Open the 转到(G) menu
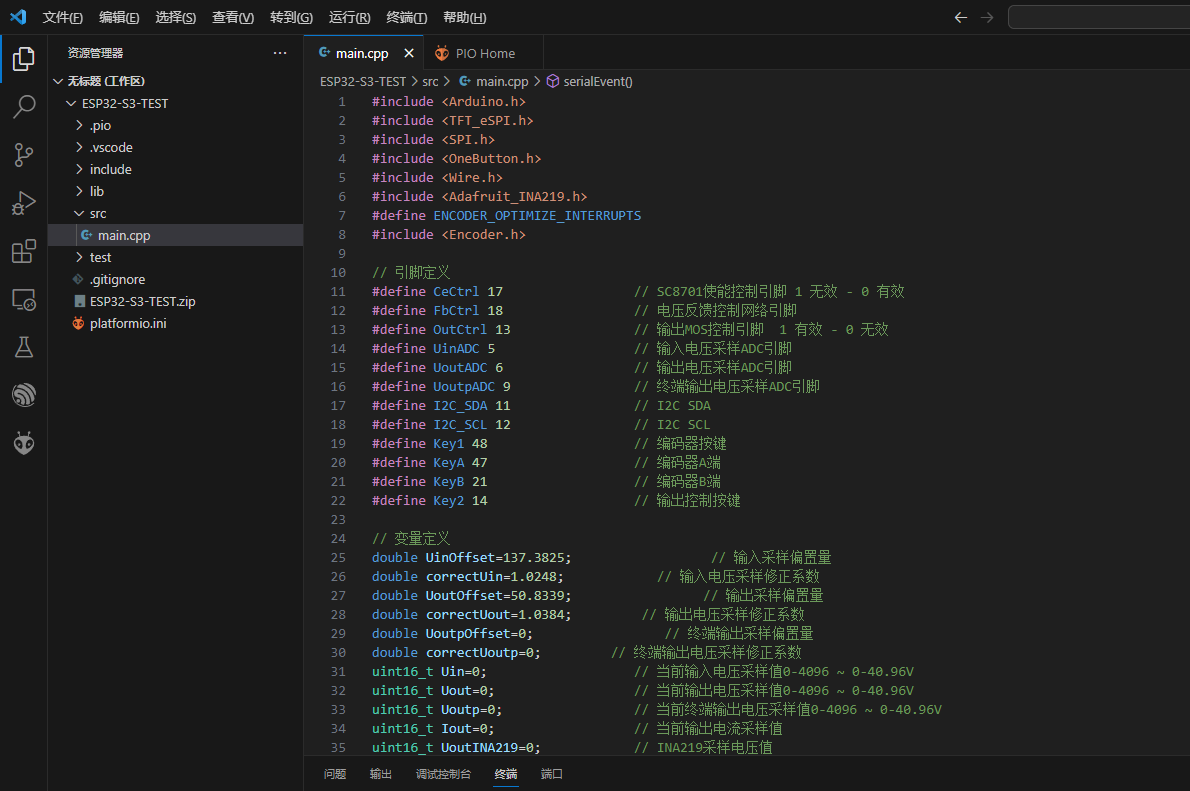The height and width of the screenshot is (791, 1190). point(291,17)
